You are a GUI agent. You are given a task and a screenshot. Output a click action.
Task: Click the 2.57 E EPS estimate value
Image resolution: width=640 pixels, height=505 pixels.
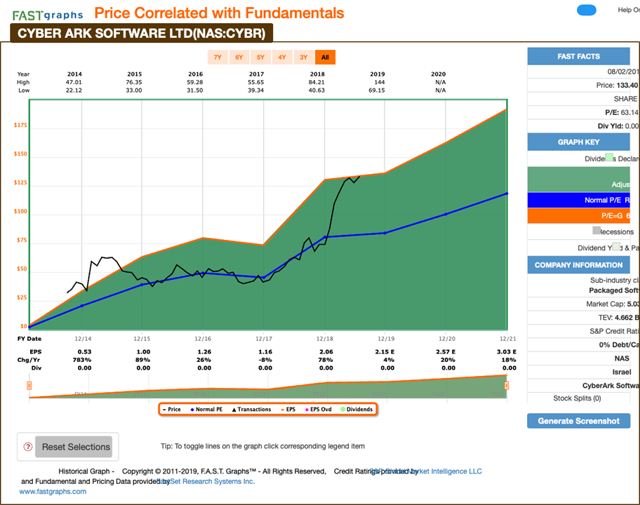[x=445, y=351]
